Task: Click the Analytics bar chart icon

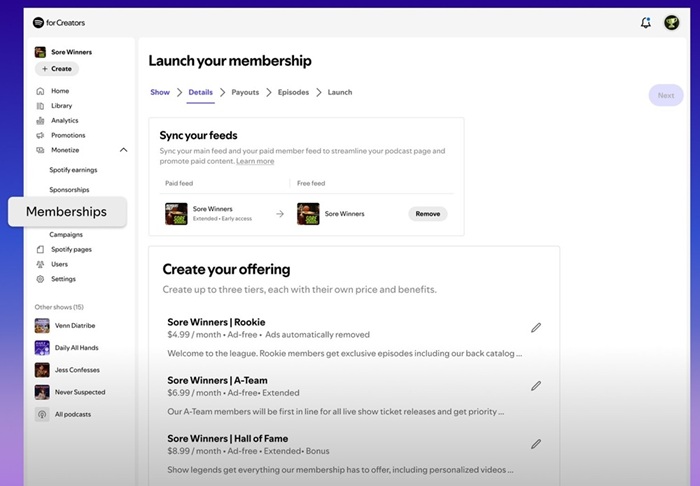Action: (x=40, y=120)
